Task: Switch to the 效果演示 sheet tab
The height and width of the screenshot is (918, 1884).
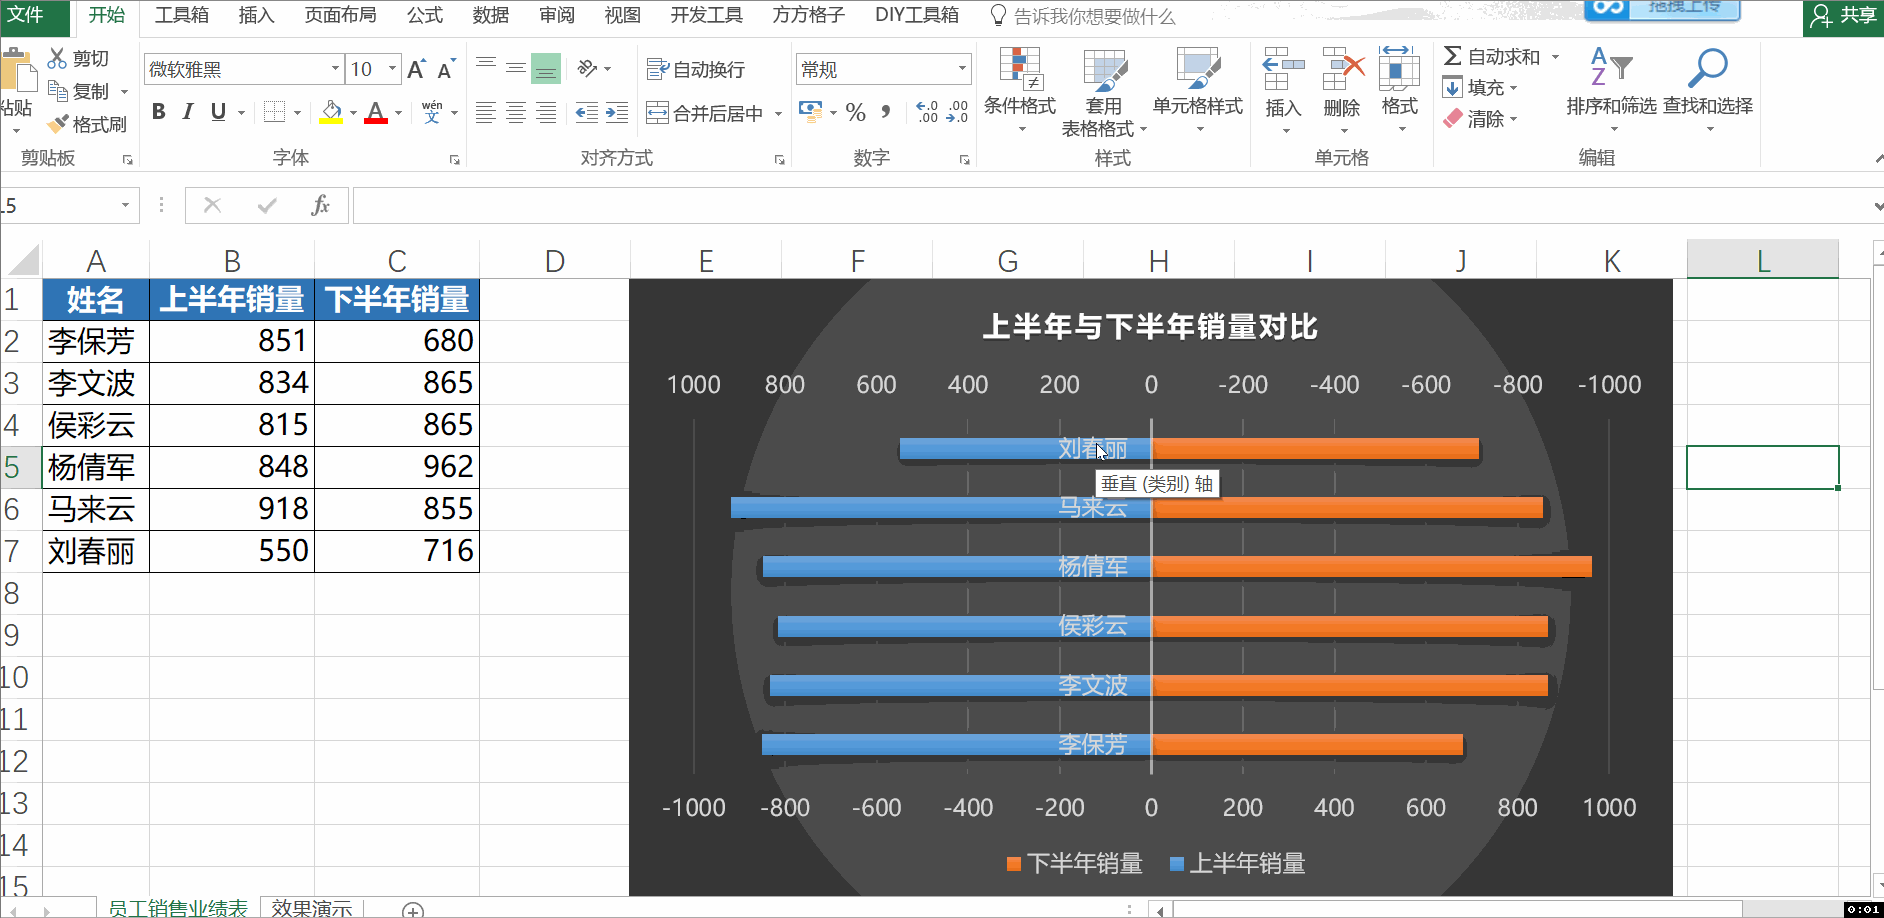Action: coord(311,908)
